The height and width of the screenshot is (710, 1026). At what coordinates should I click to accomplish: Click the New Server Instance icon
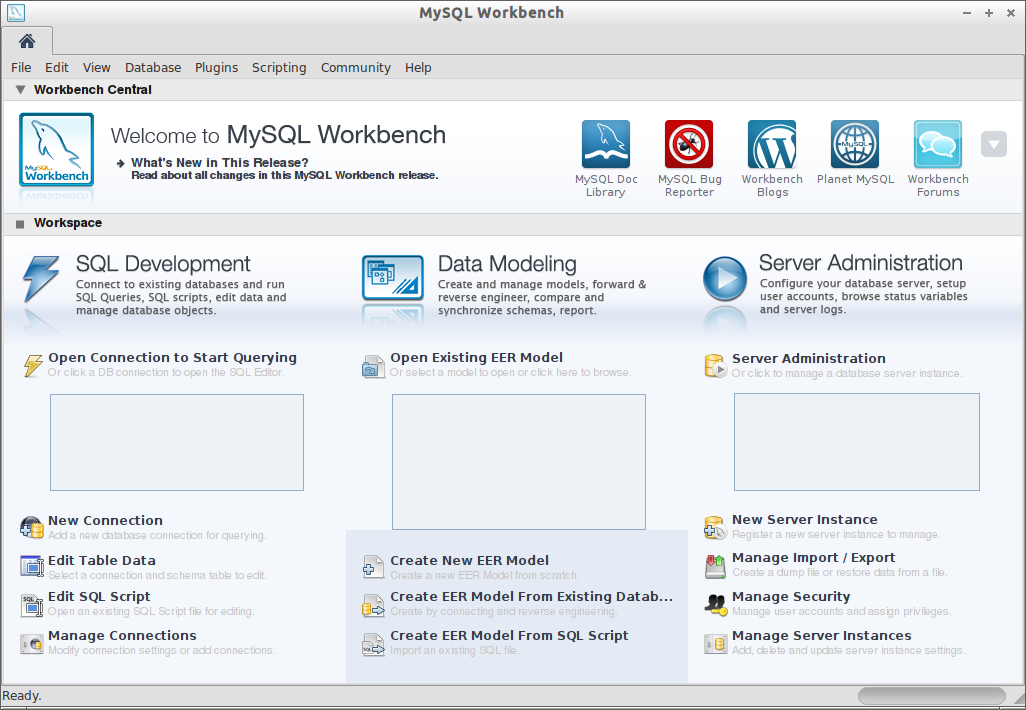coord(715,527)
